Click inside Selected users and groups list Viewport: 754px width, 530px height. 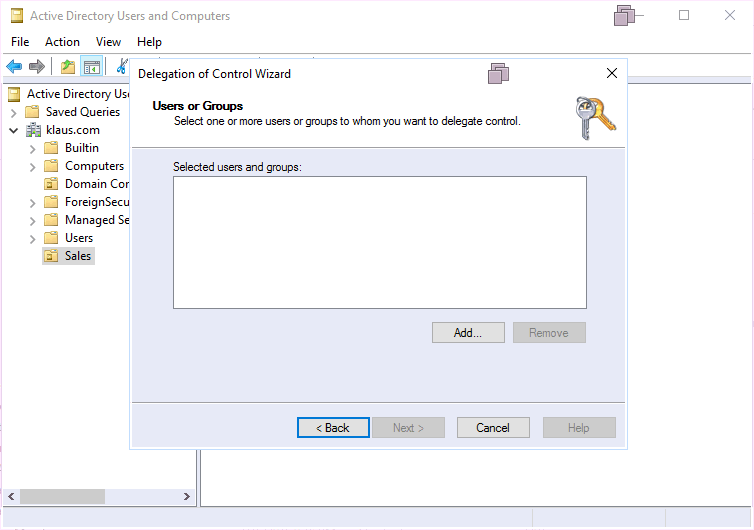pos(379,242)
